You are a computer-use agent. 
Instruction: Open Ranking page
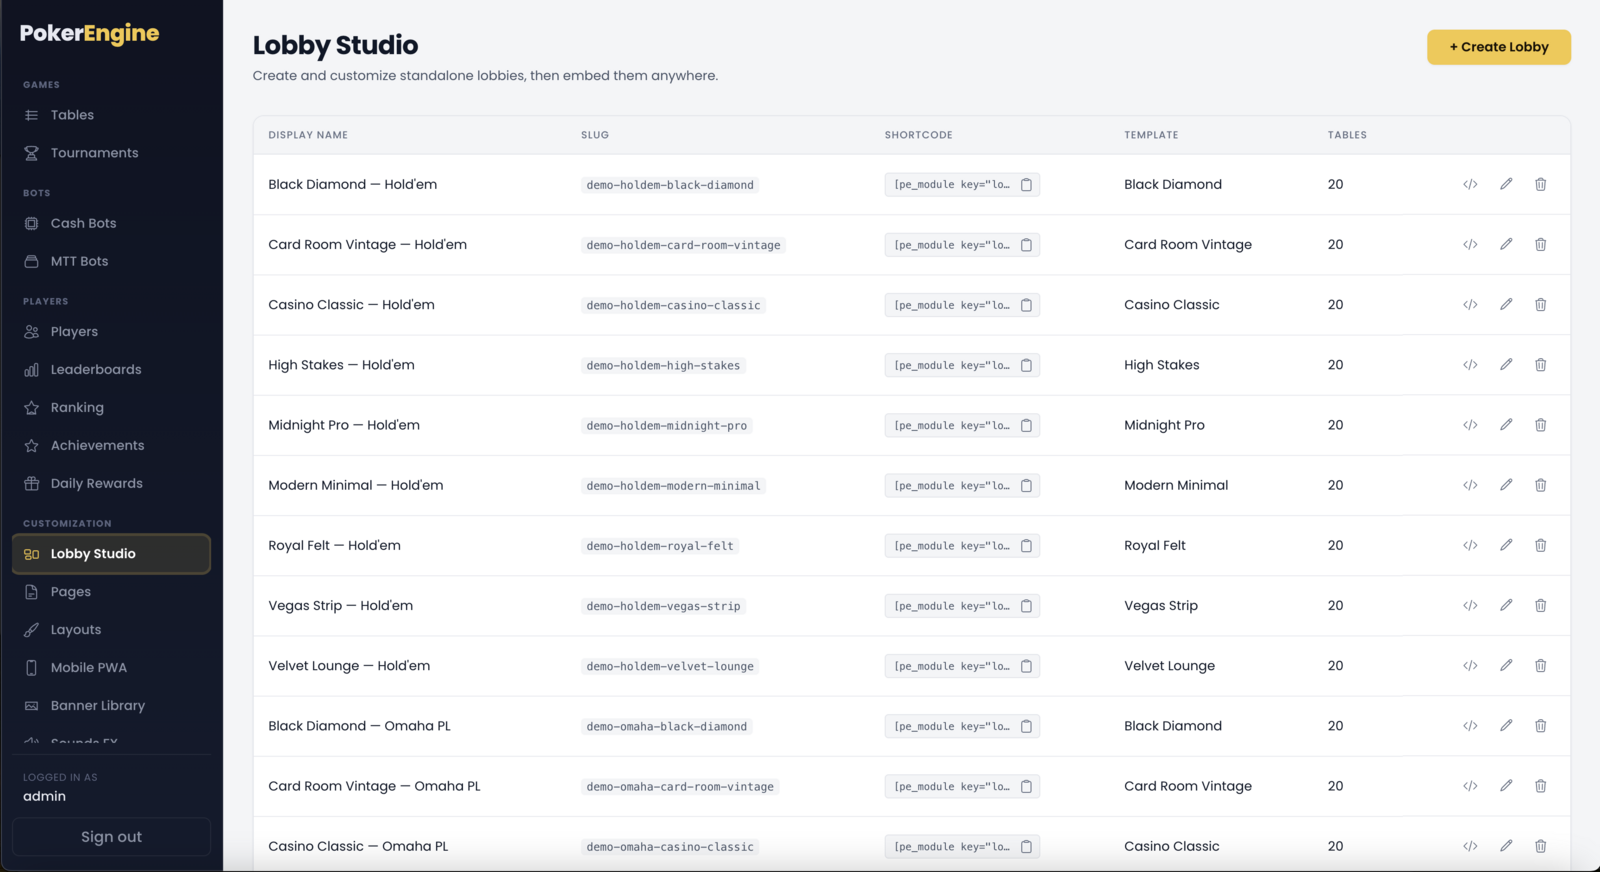pos(111,407)
